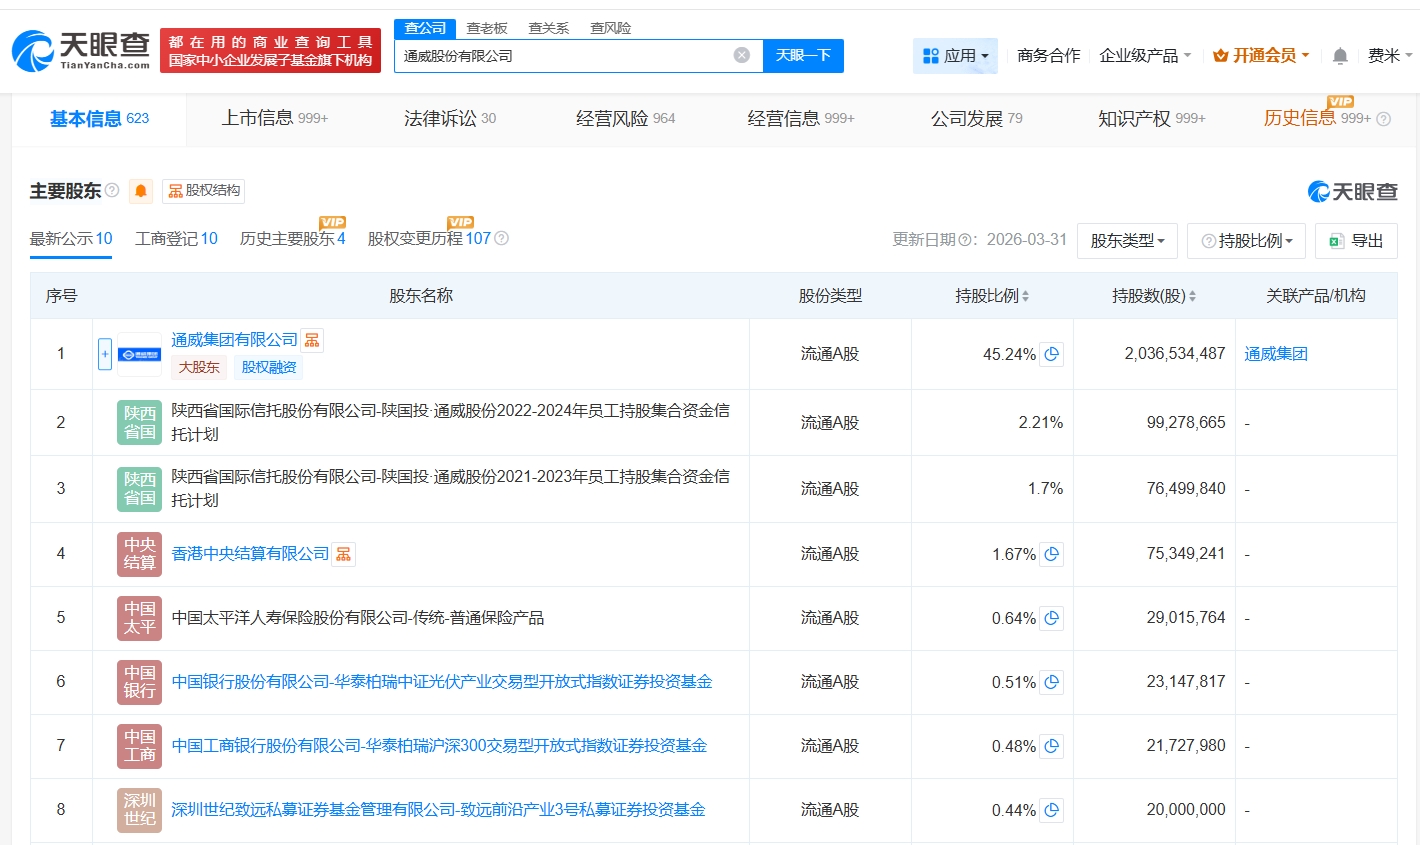Open 开通会员 dropdown

[x=1261, y=56]
